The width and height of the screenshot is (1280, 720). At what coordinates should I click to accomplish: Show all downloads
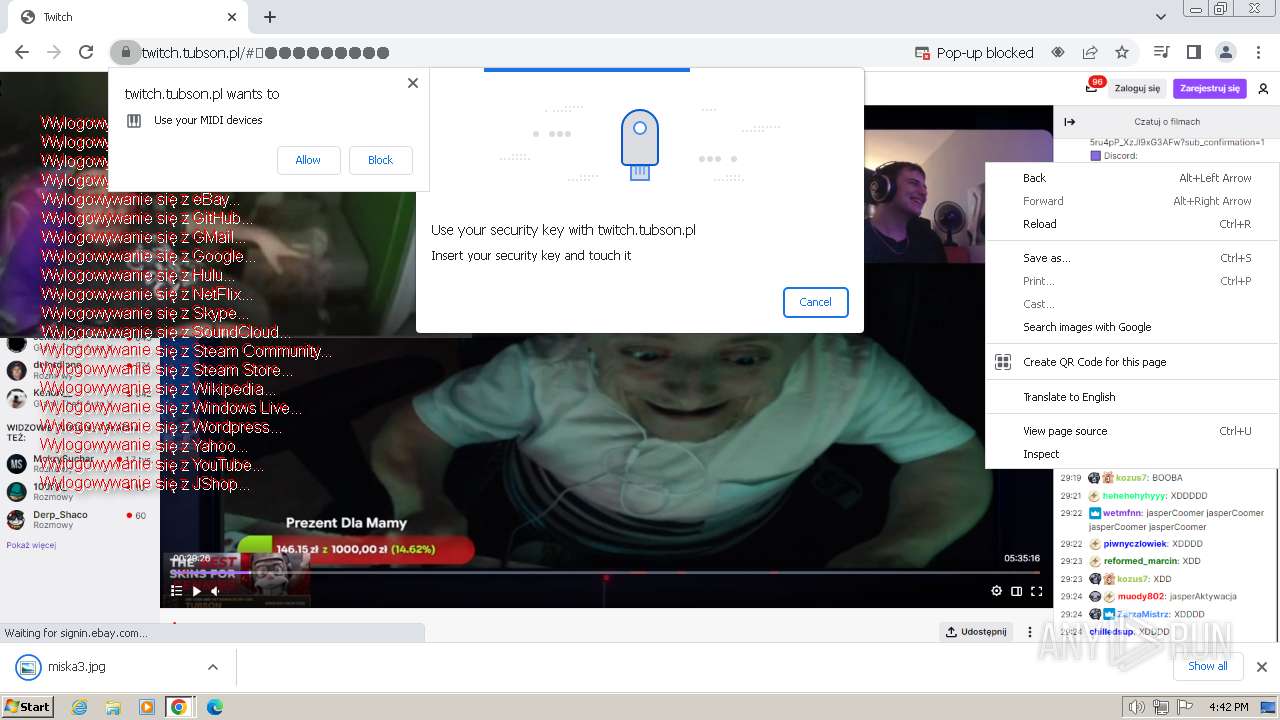point(1207,666)
